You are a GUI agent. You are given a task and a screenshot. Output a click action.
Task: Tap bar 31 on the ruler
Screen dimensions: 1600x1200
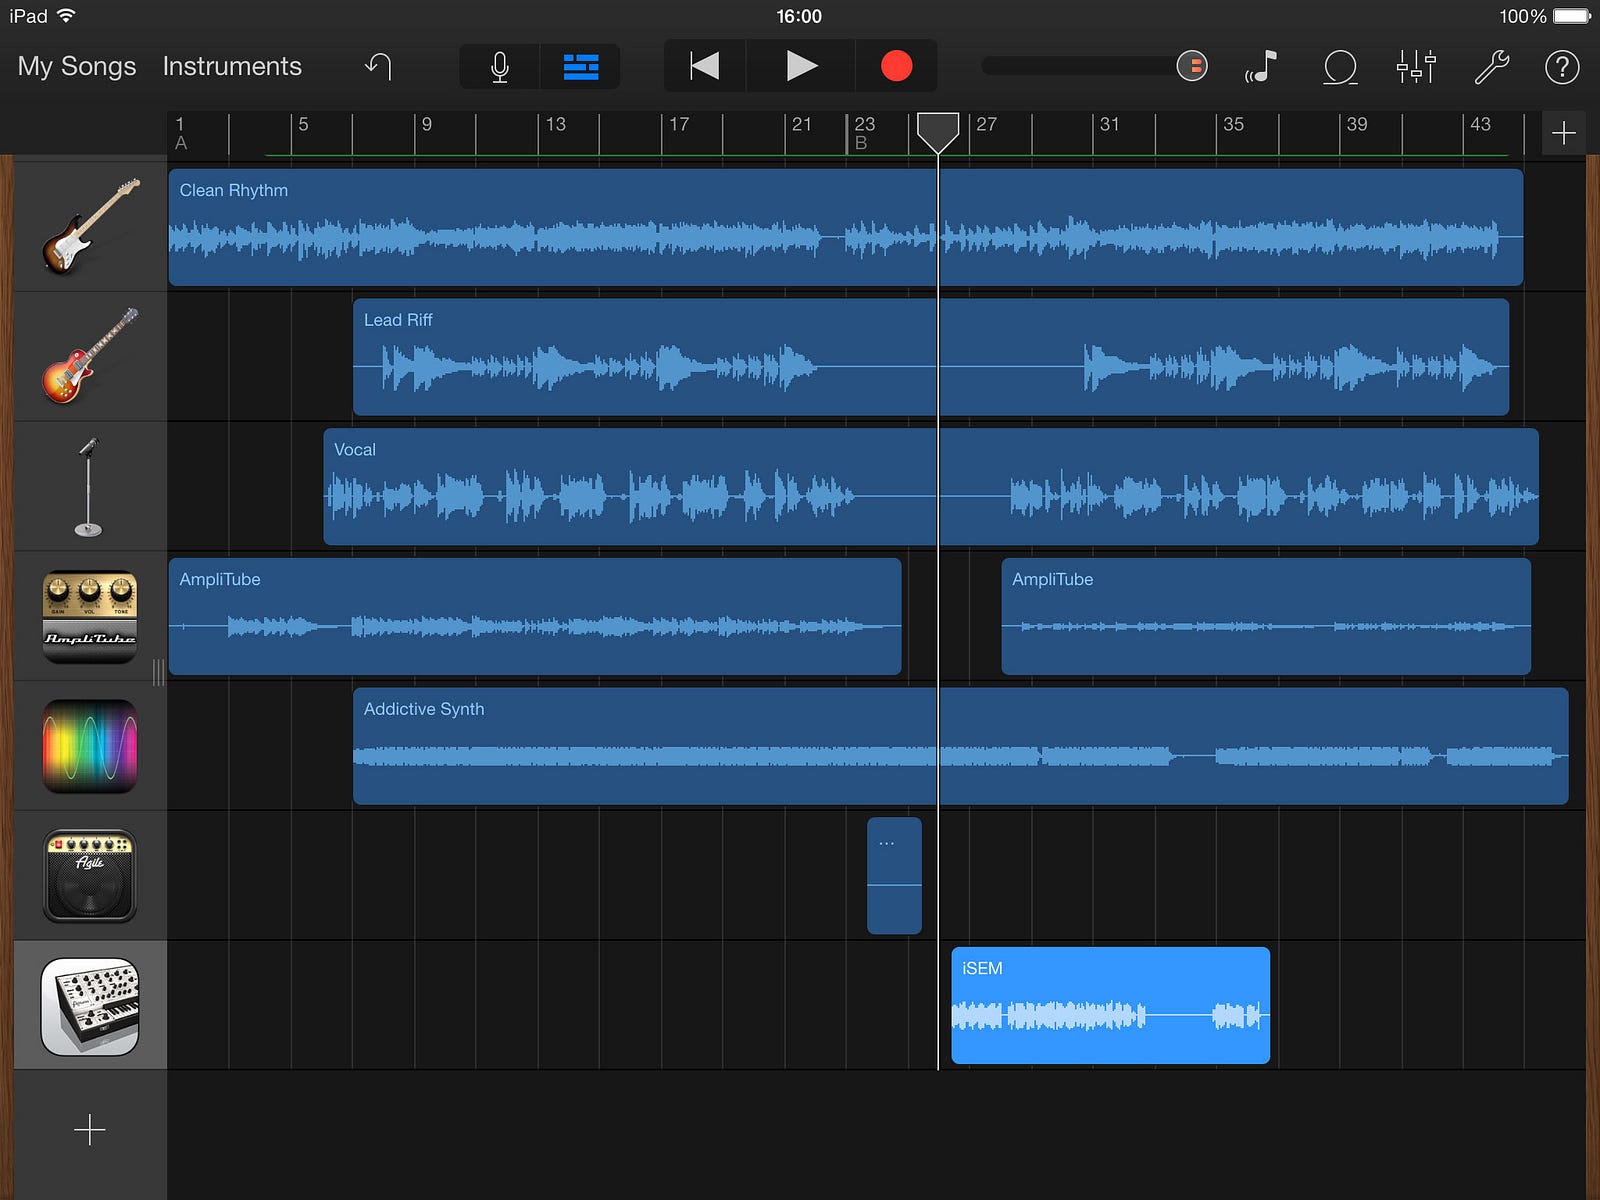point(1110,124)
